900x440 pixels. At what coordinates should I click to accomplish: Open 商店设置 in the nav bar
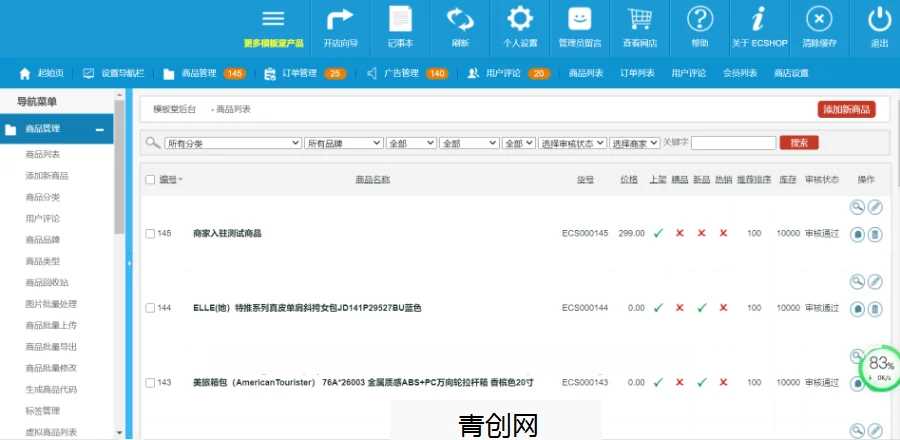(x=791, y=73)
